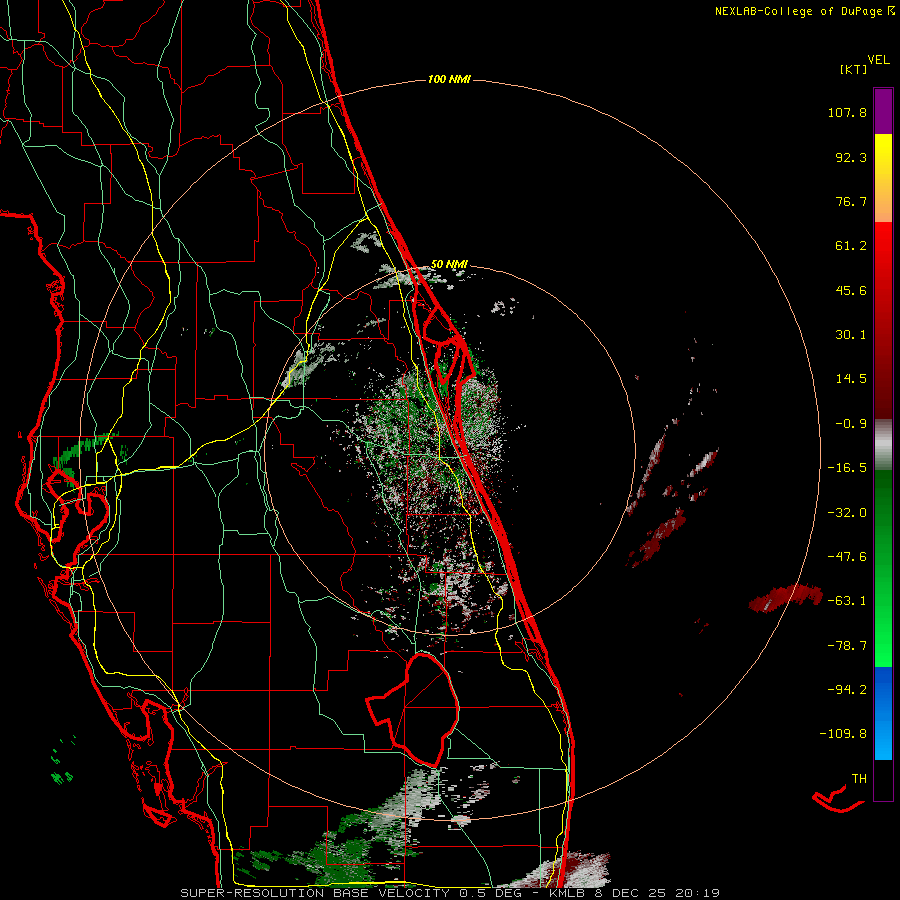
Task: Select the -94.2 legend value
Action: (x=847, y=690)
